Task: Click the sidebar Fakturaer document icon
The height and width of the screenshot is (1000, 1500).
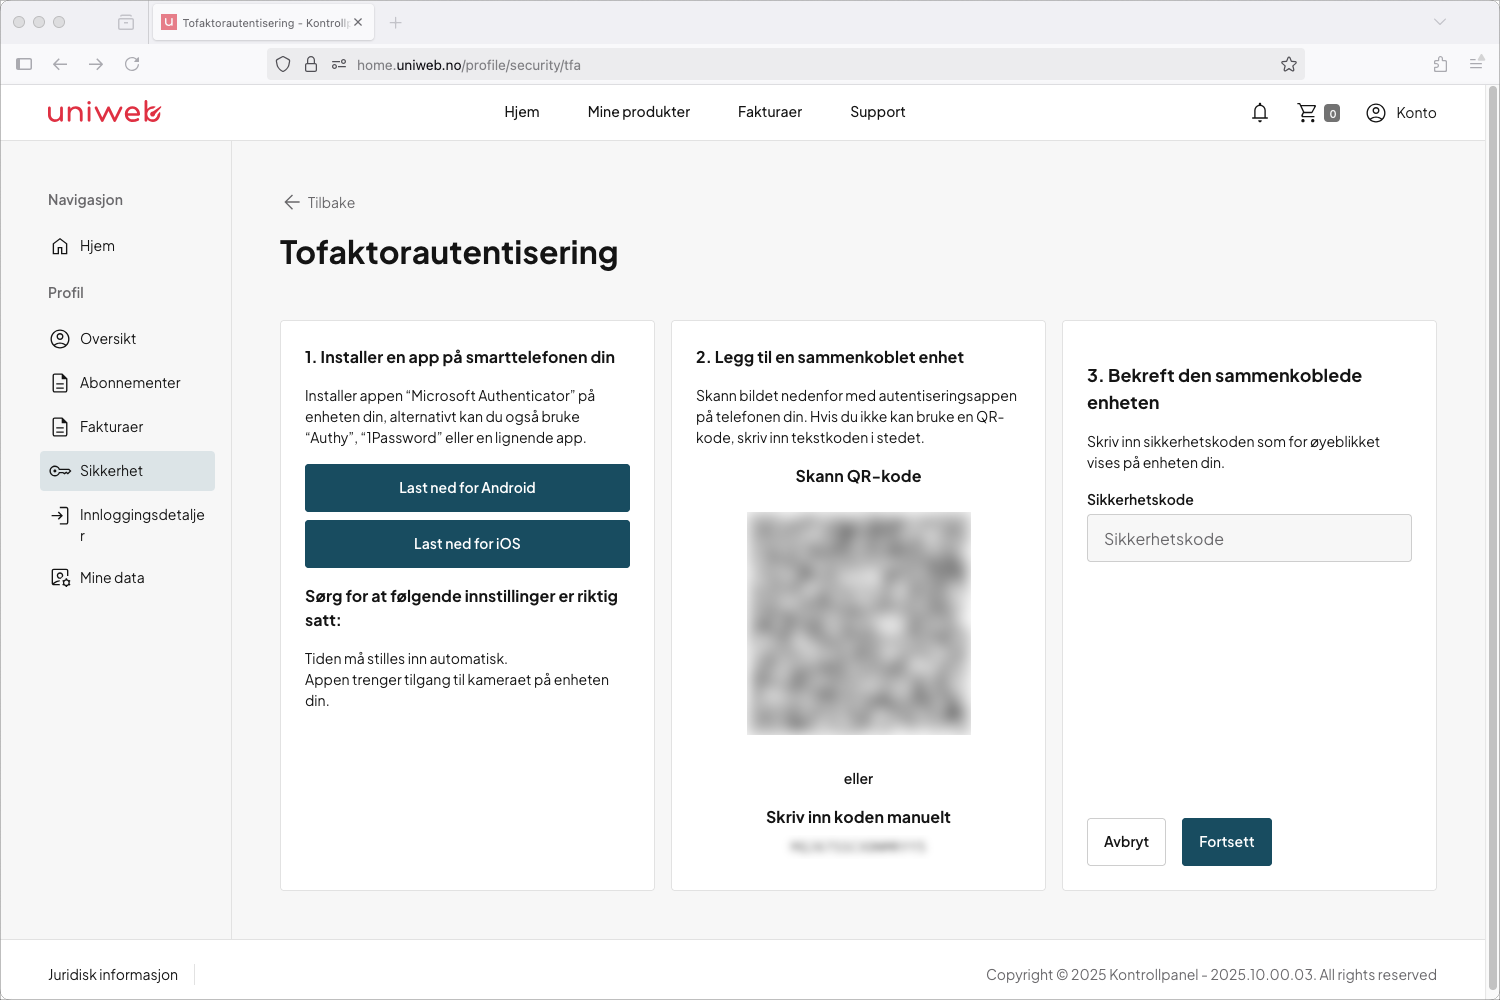Action: (x=60, y=427)
